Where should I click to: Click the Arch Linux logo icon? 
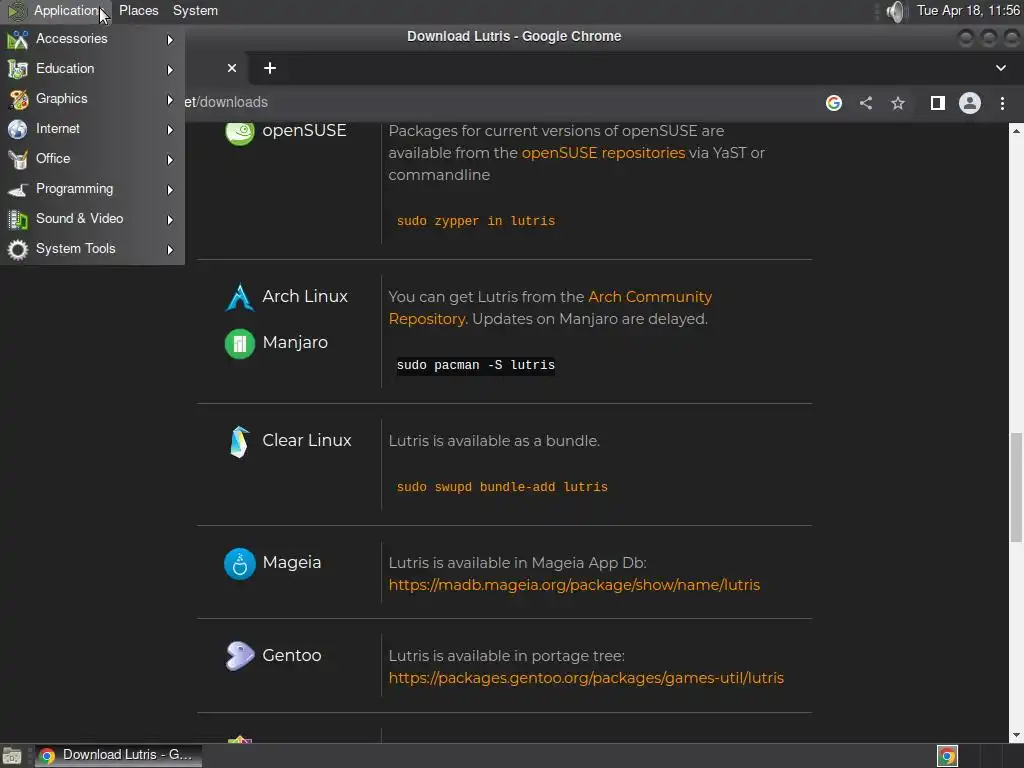[x=240, y=297]
